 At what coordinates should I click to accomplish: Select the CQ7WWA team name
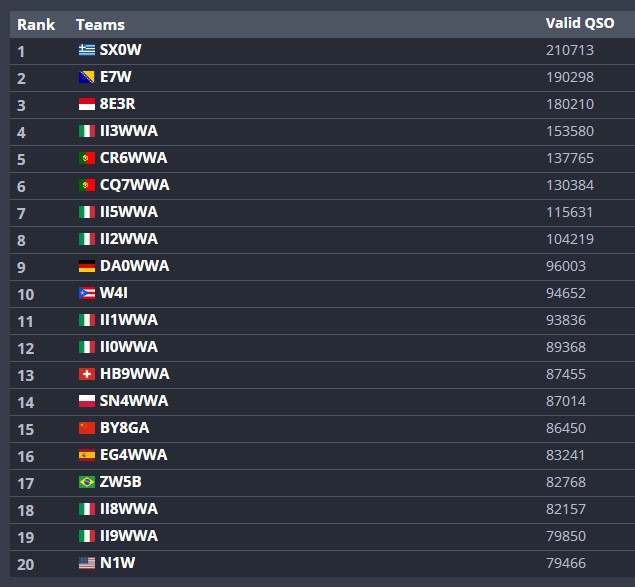(x=134, y=185)
